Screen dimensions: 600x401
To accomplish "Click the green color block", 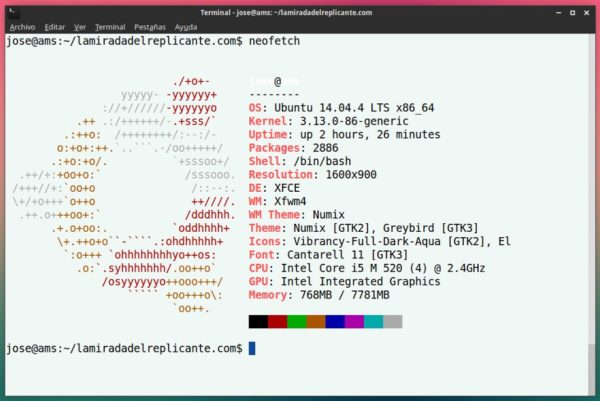I will [297, 321].
